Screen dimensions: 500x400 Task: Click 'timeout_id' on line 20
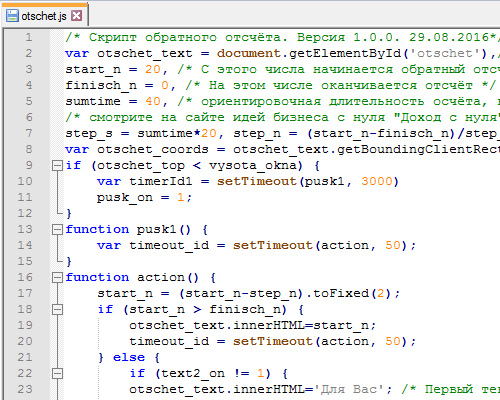point(169,342)
